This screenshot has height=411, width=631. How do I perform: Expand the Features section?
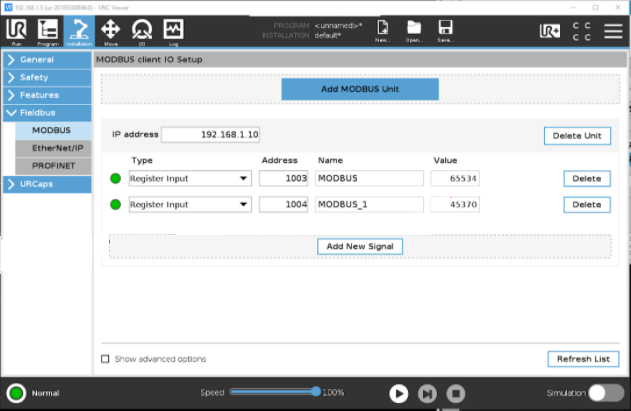[x=47, y=95]
